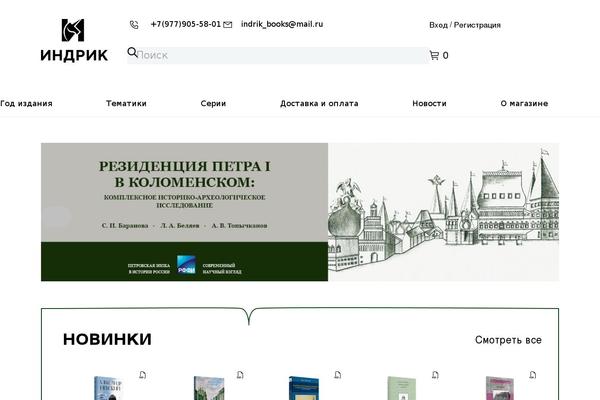Open the Тематики menu
This screenshot has width=600, height=400.
coord(126,103)
